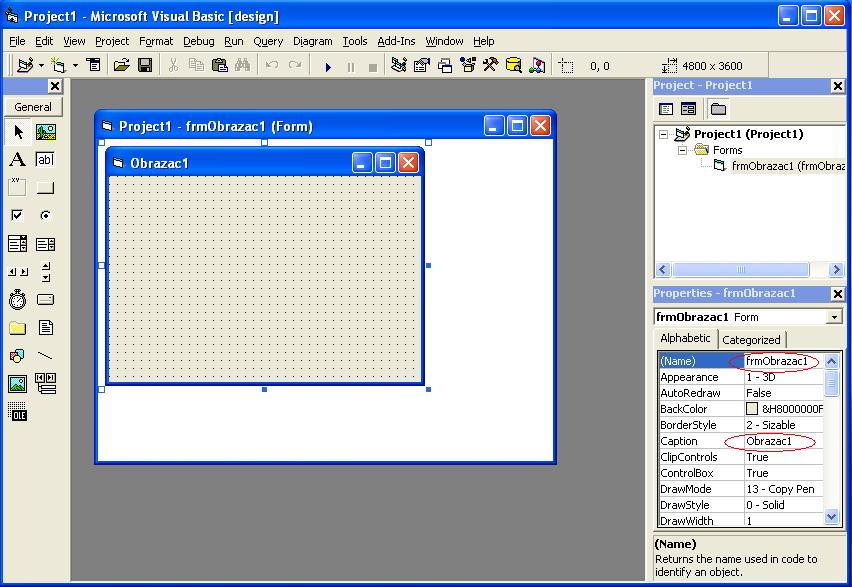Select the ListBox tool
This screenshot has width=852, height=587.
pyautogui.click(x=46, y=244)
